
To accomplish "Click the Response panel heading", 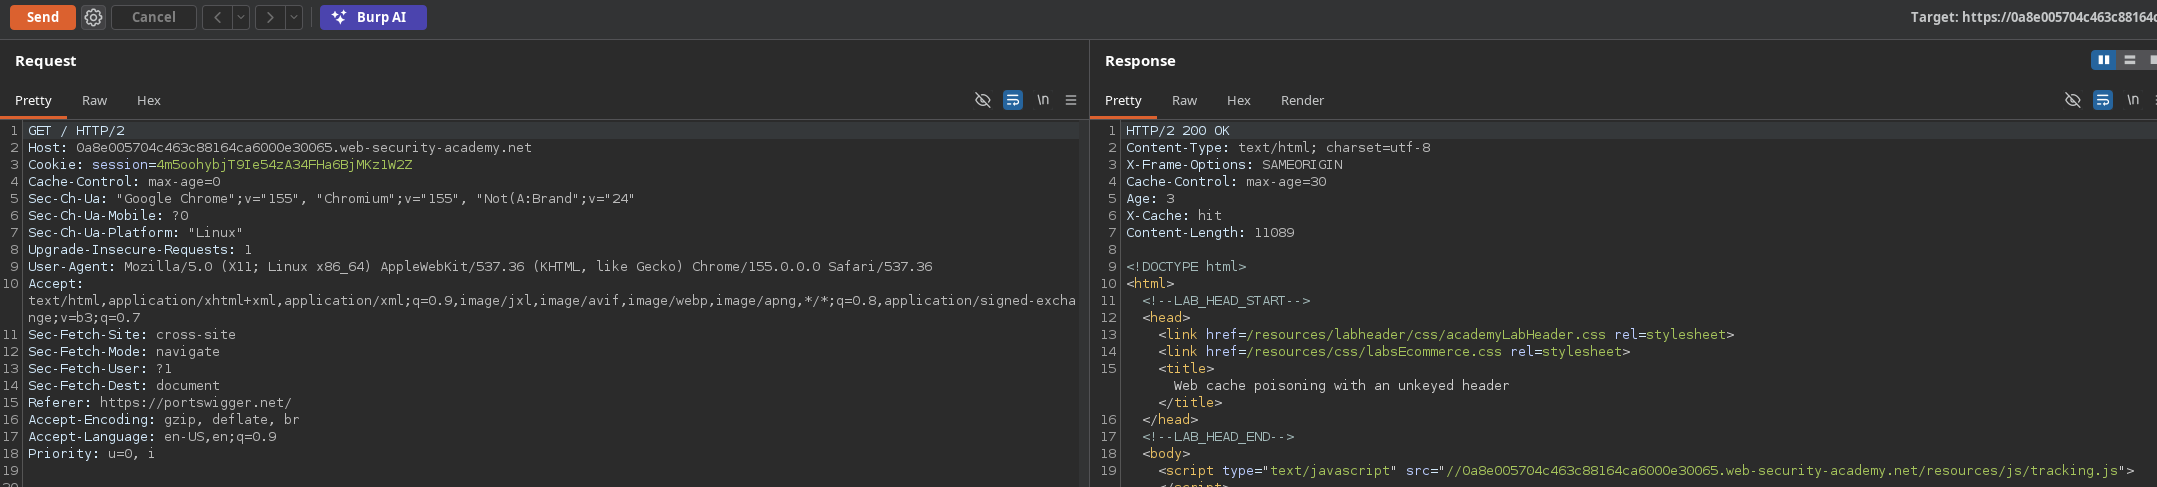I will click(1140, 61).
